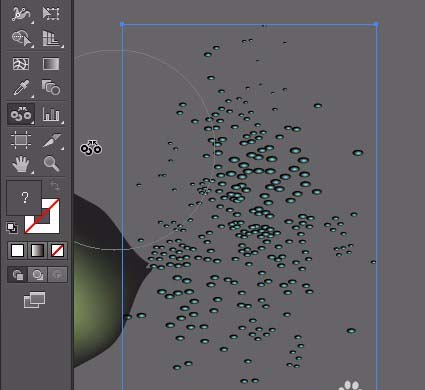Apply Gradient mode button
The image size is (425, 390).
pyautogui.click(x=37, y=250)
